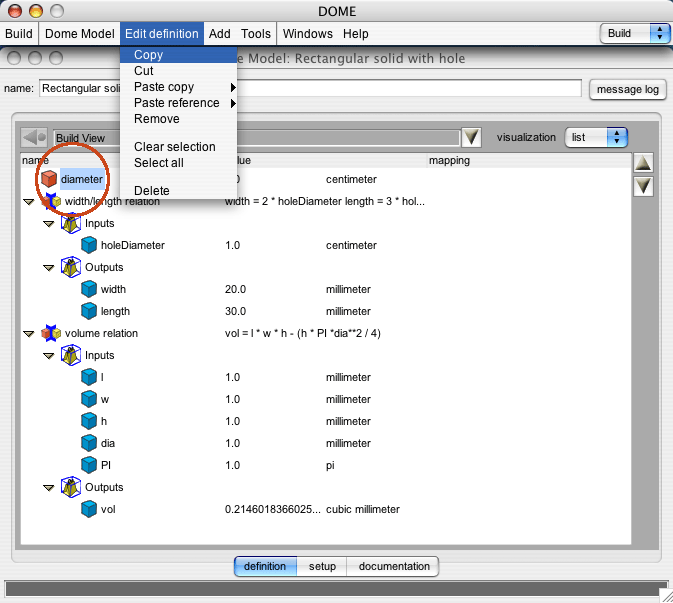Viewport: 673px width, 603px height.
Task: Open the Paste copy submenu
Action: tap(179, 87)
